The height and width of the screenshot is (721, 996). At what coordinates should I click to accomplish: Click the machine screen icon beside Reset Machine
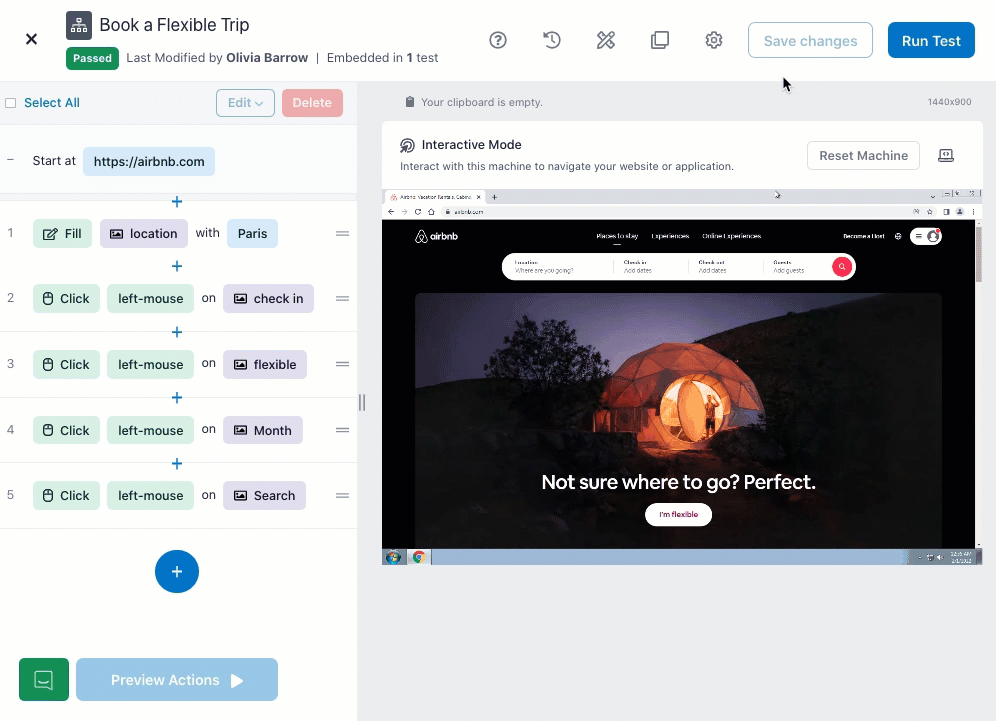pos(946,156)
